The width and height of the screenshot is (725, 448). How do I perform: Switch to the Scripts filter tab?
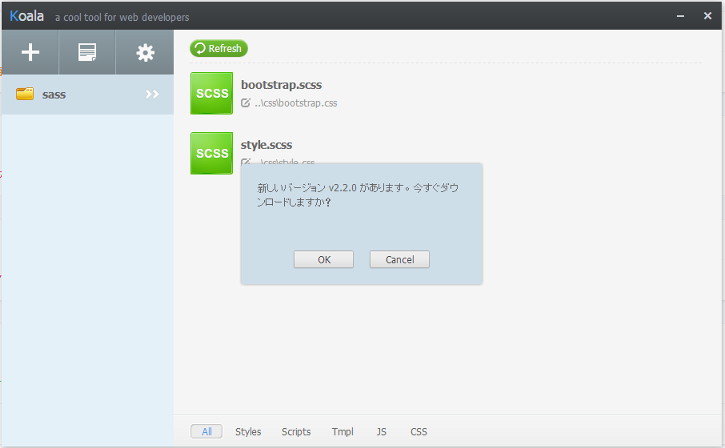point(296,431)
